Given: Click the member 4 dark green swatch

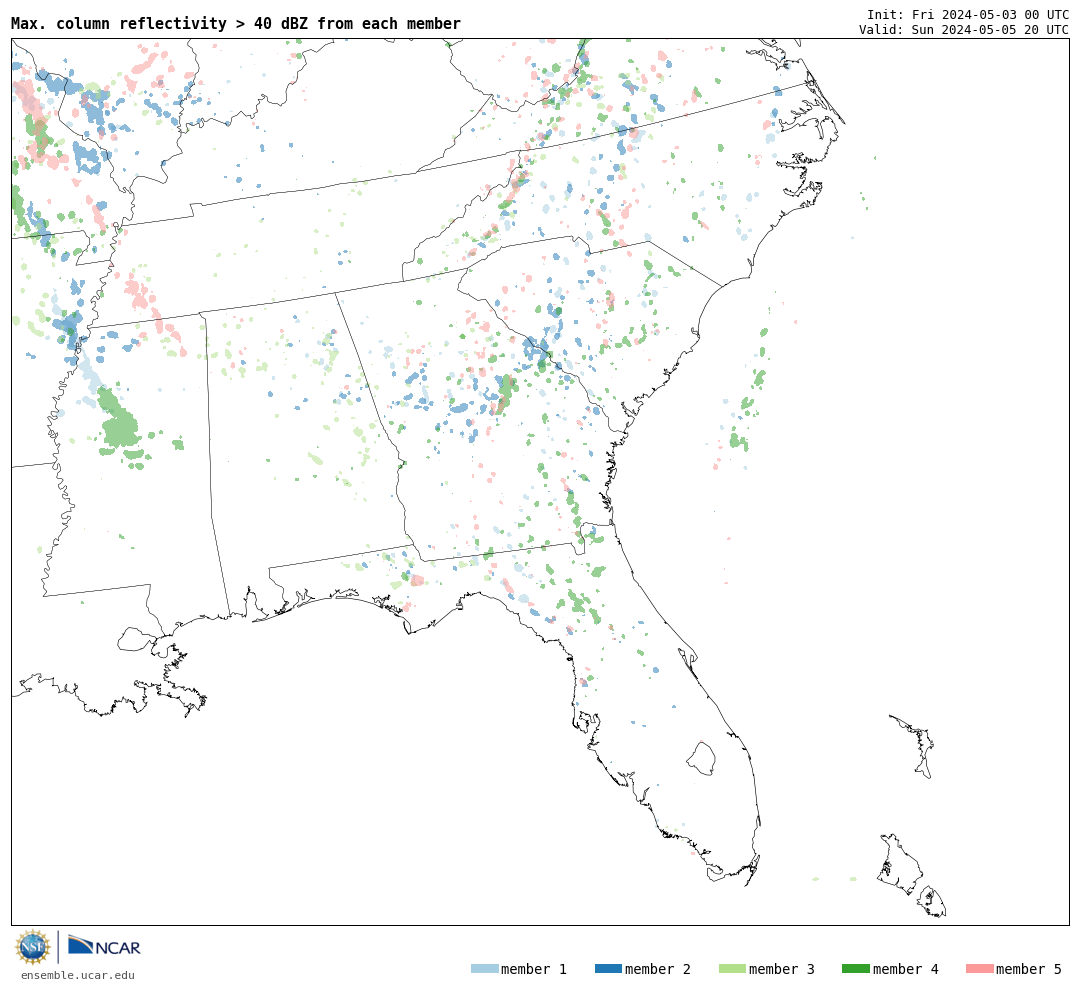Looking at the screenshot, I should pyautogui.click(x=855, y=969).
